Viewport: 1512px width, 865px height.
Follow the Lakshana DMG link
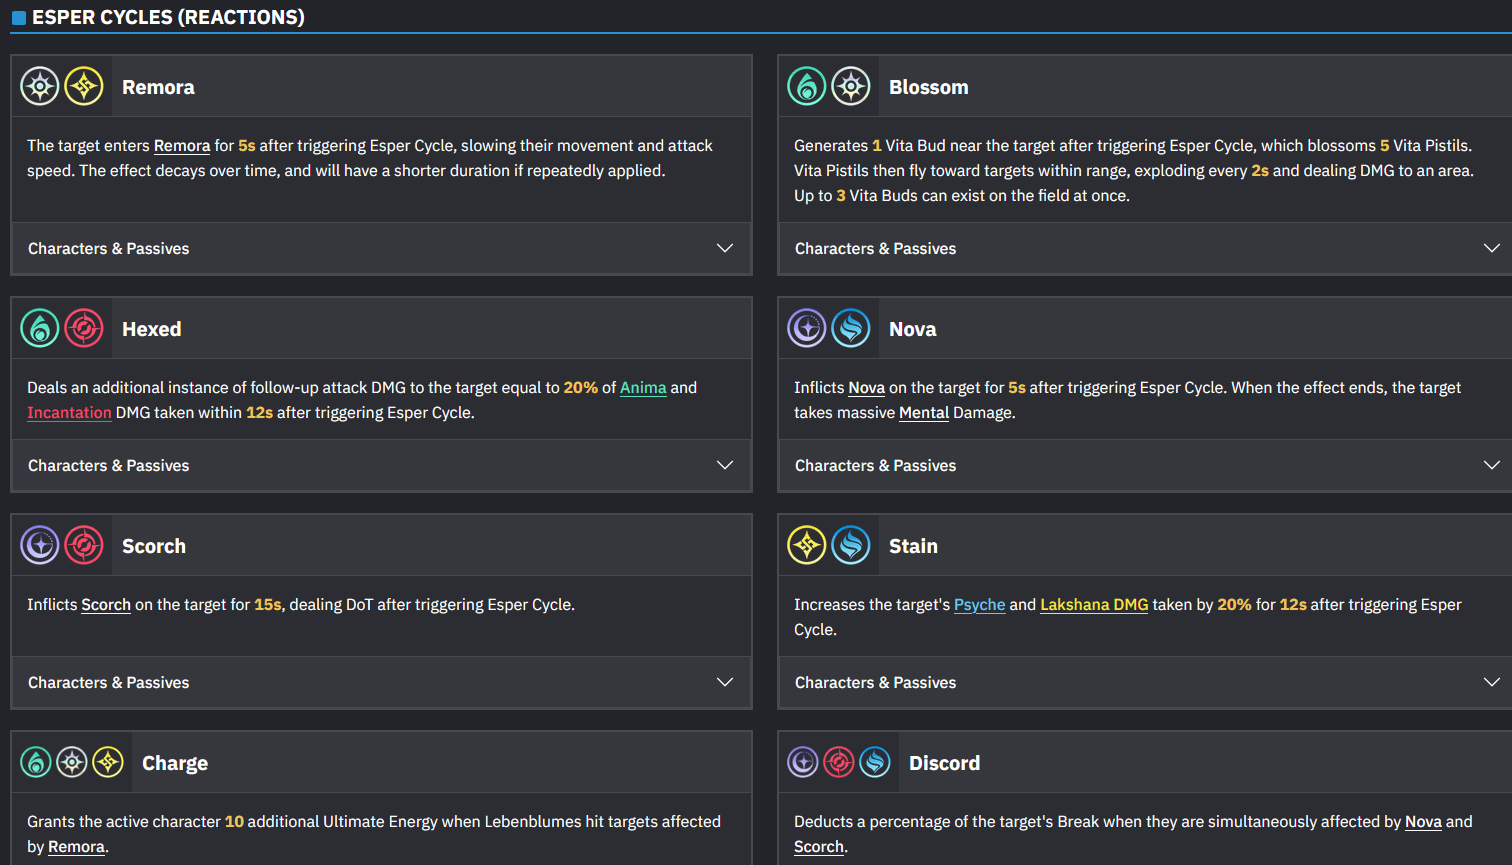(x=1094, y=605)
